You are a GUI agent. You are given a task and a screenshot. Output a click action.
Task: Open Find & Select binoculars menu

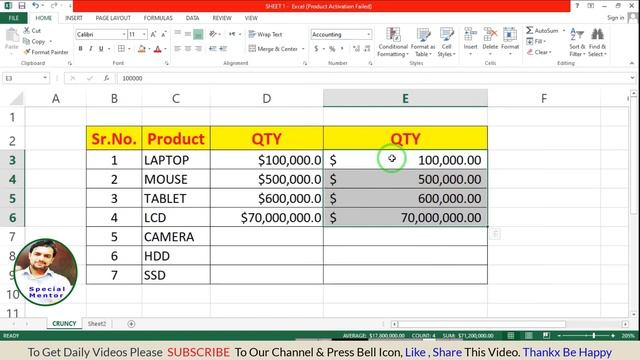pos(597,42)
